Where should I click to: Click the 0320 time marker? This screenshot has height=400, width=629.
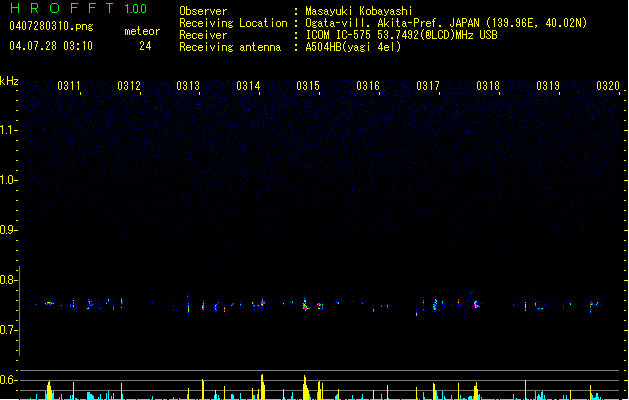608,85
